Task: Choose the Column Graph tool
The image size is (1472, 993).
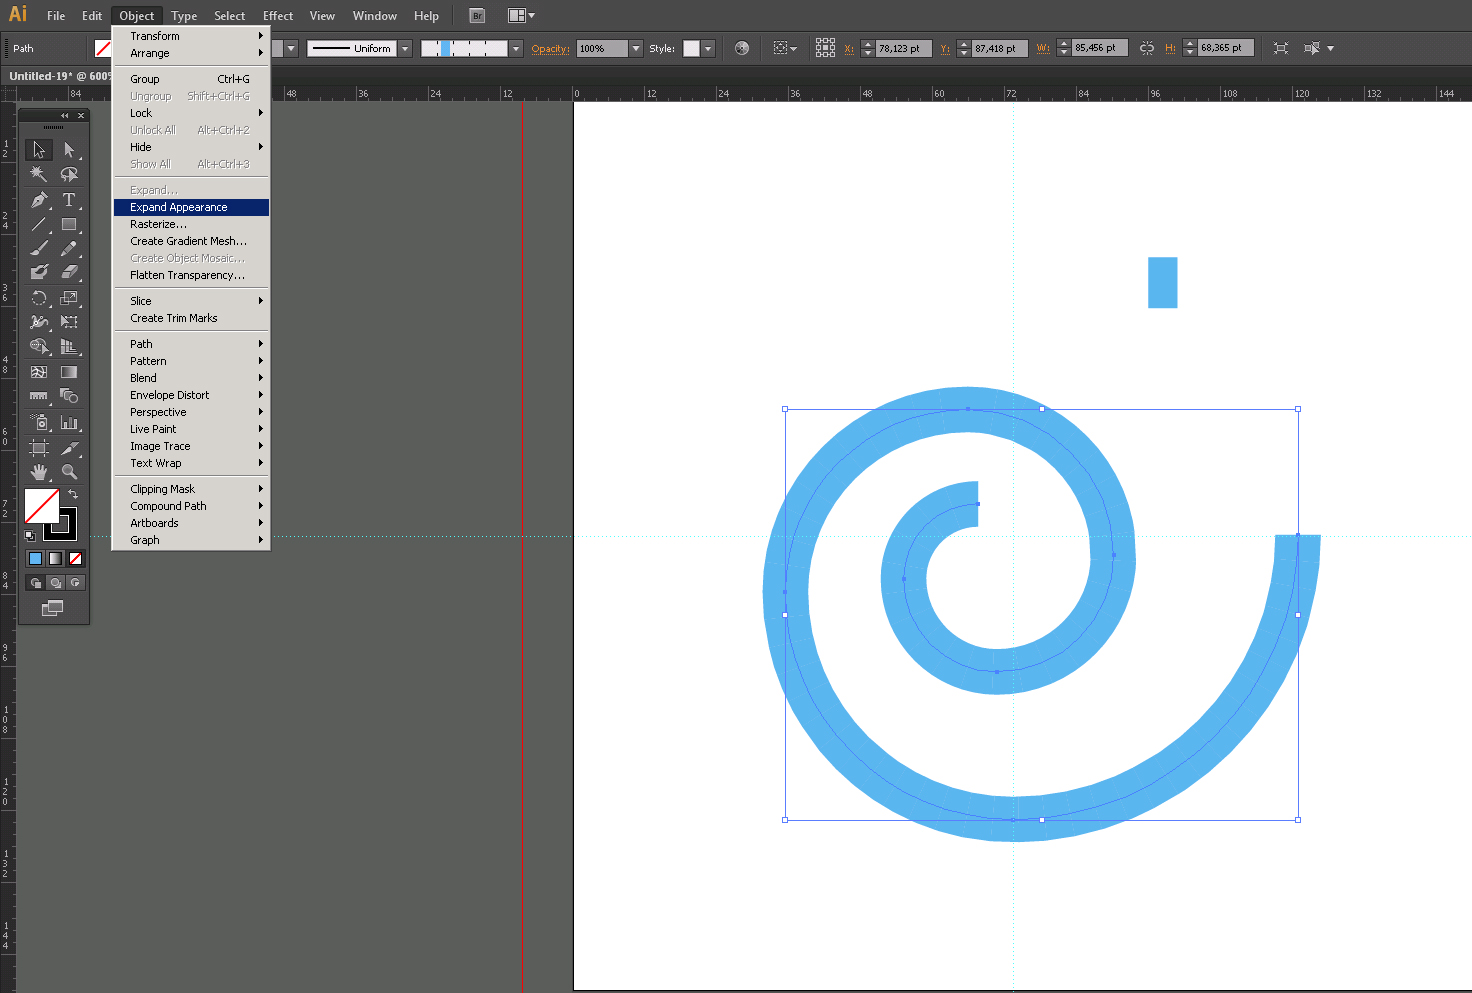Action: coord(69,422)
